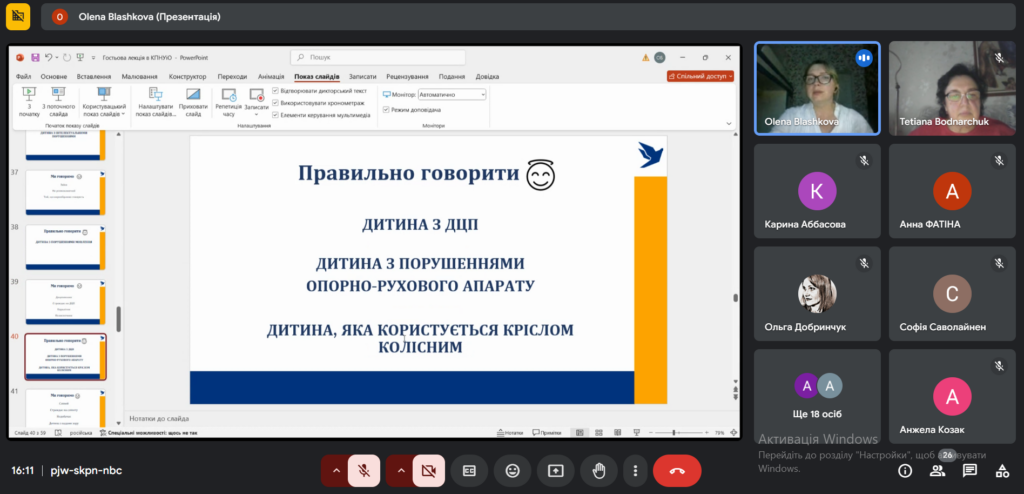1024x494 pixels.
Task: Uncheck 'Відтворювати дикторський текст' checkbox
Action: [276, 91]
